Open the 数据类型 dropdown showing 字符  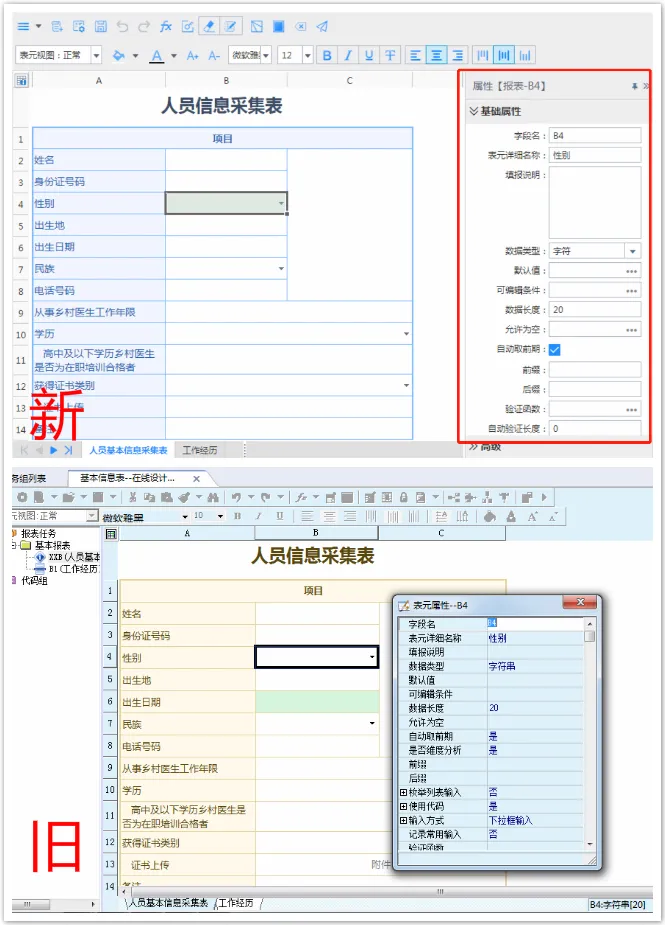point(632,251)
